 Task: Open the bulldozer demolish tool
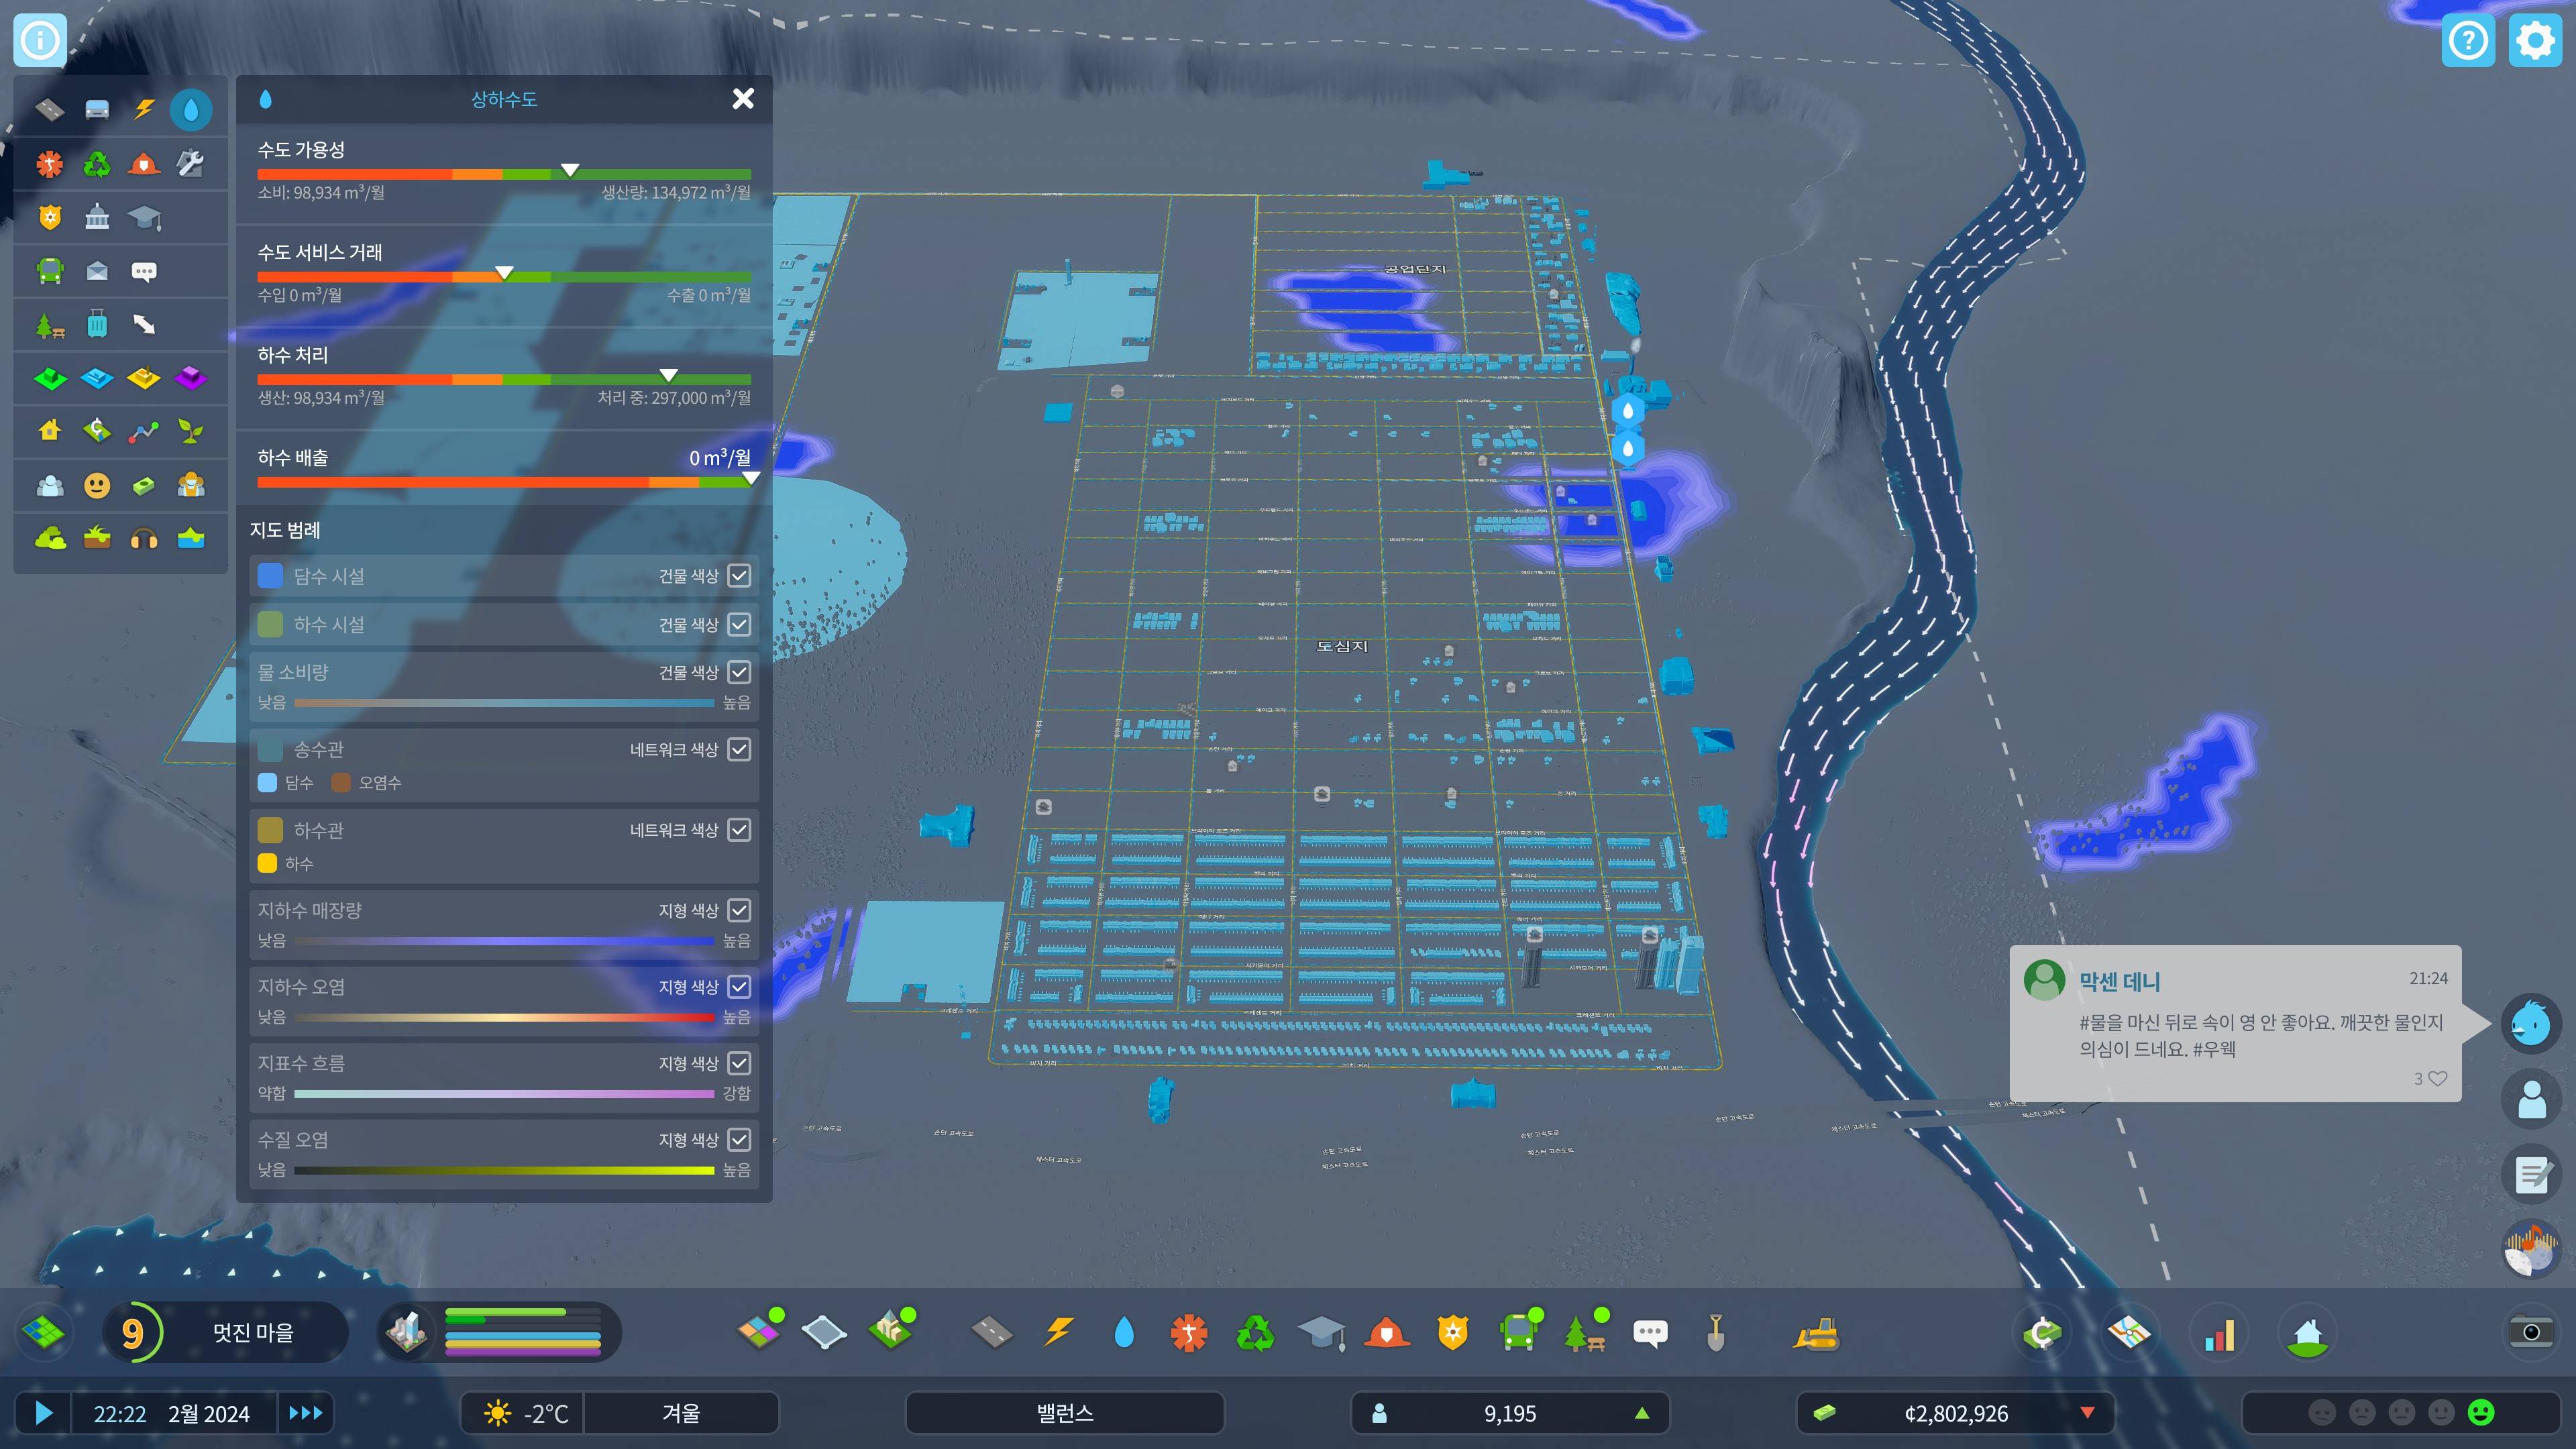[x=1816, y=1333]
